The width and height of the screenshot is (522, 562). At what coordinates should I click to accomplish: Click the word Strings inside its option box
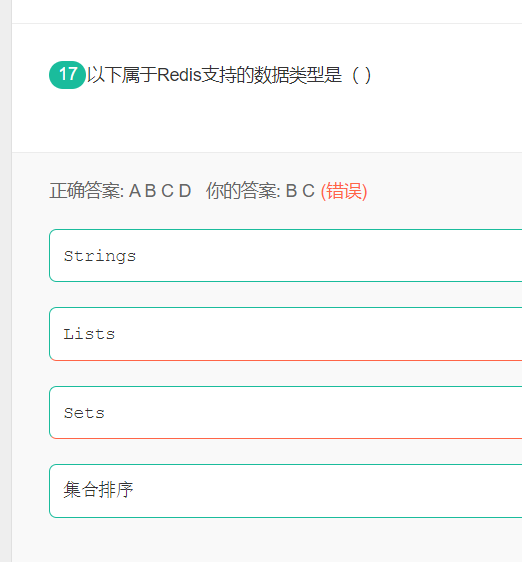[x=100, y=256]
